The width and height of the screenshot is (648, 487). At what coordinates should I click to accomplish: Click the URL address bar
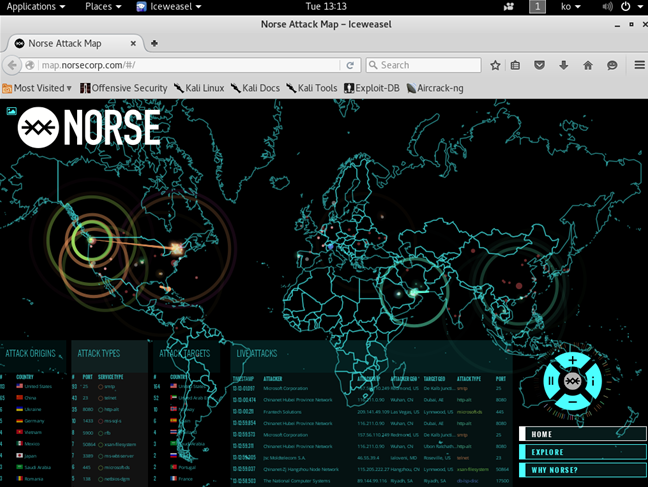pyautogui.click(x=190, y=65)
